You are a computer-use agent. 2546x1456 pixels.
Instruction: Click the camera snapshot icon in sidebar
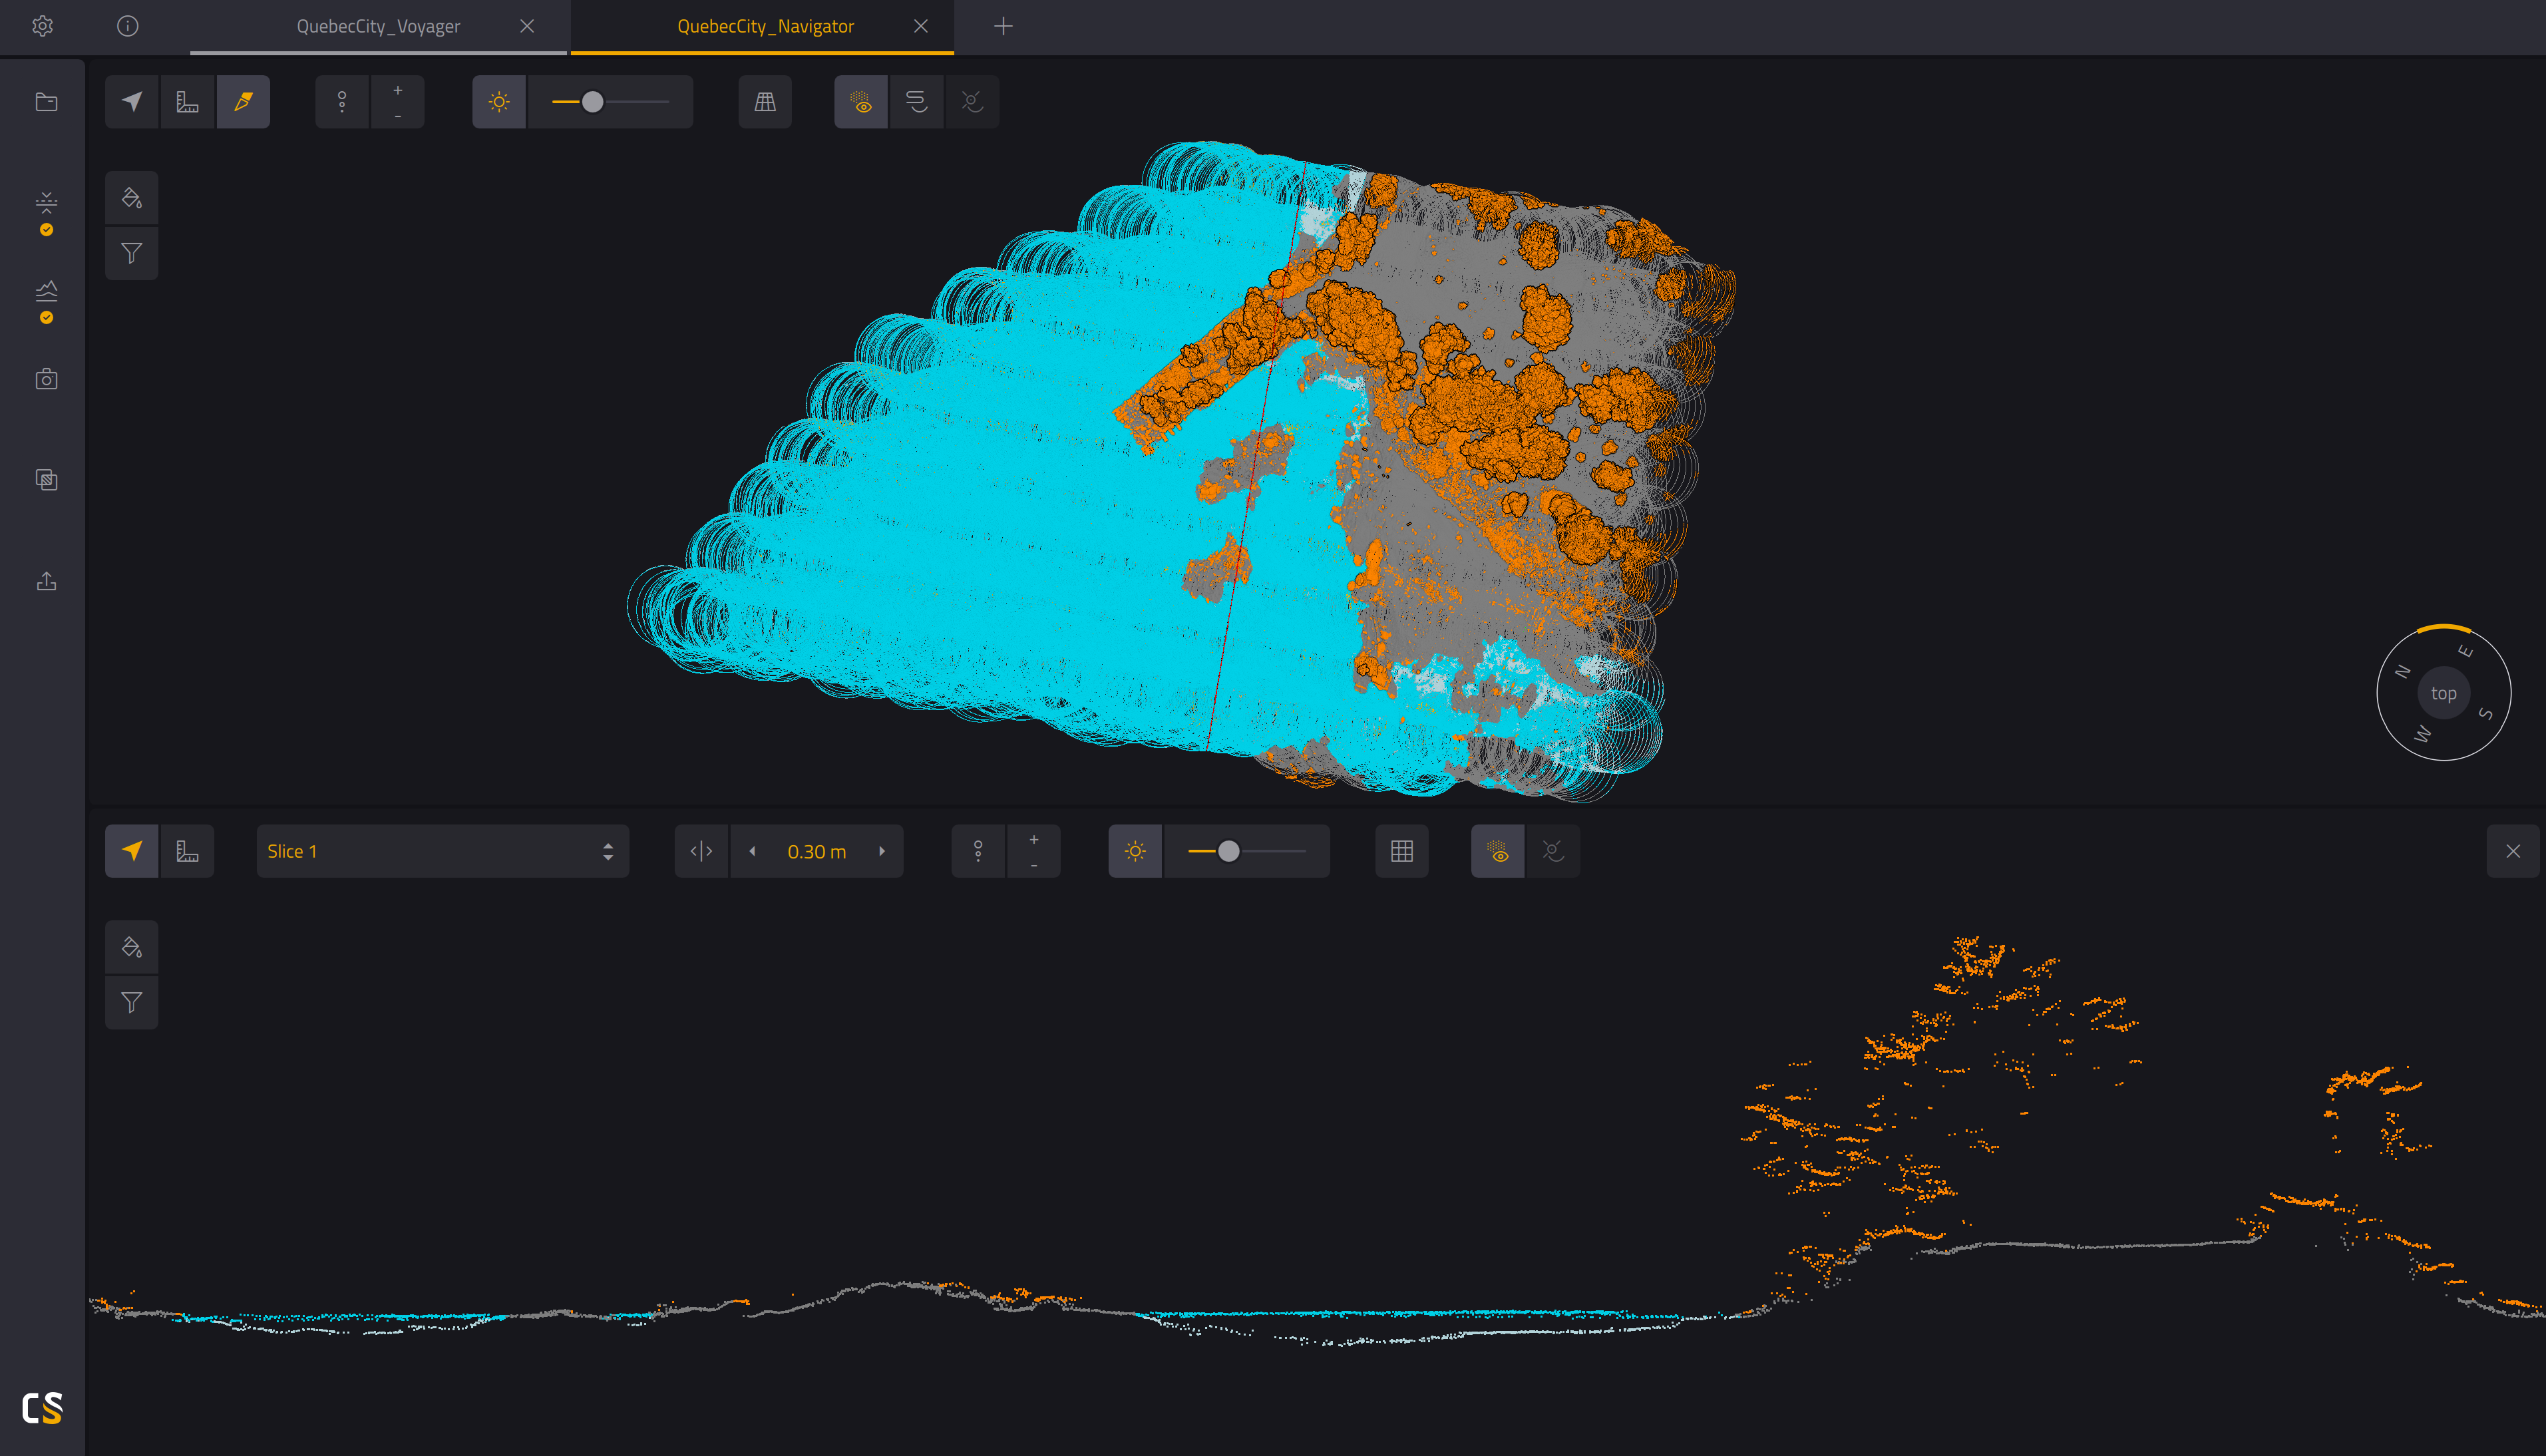(x=46, y=379)
